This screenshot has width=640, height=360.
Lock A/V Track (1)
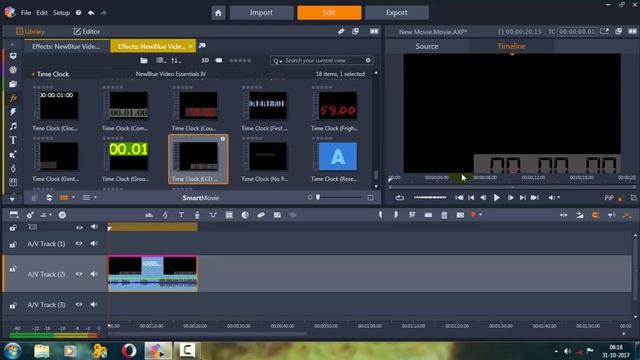(13, 244)
